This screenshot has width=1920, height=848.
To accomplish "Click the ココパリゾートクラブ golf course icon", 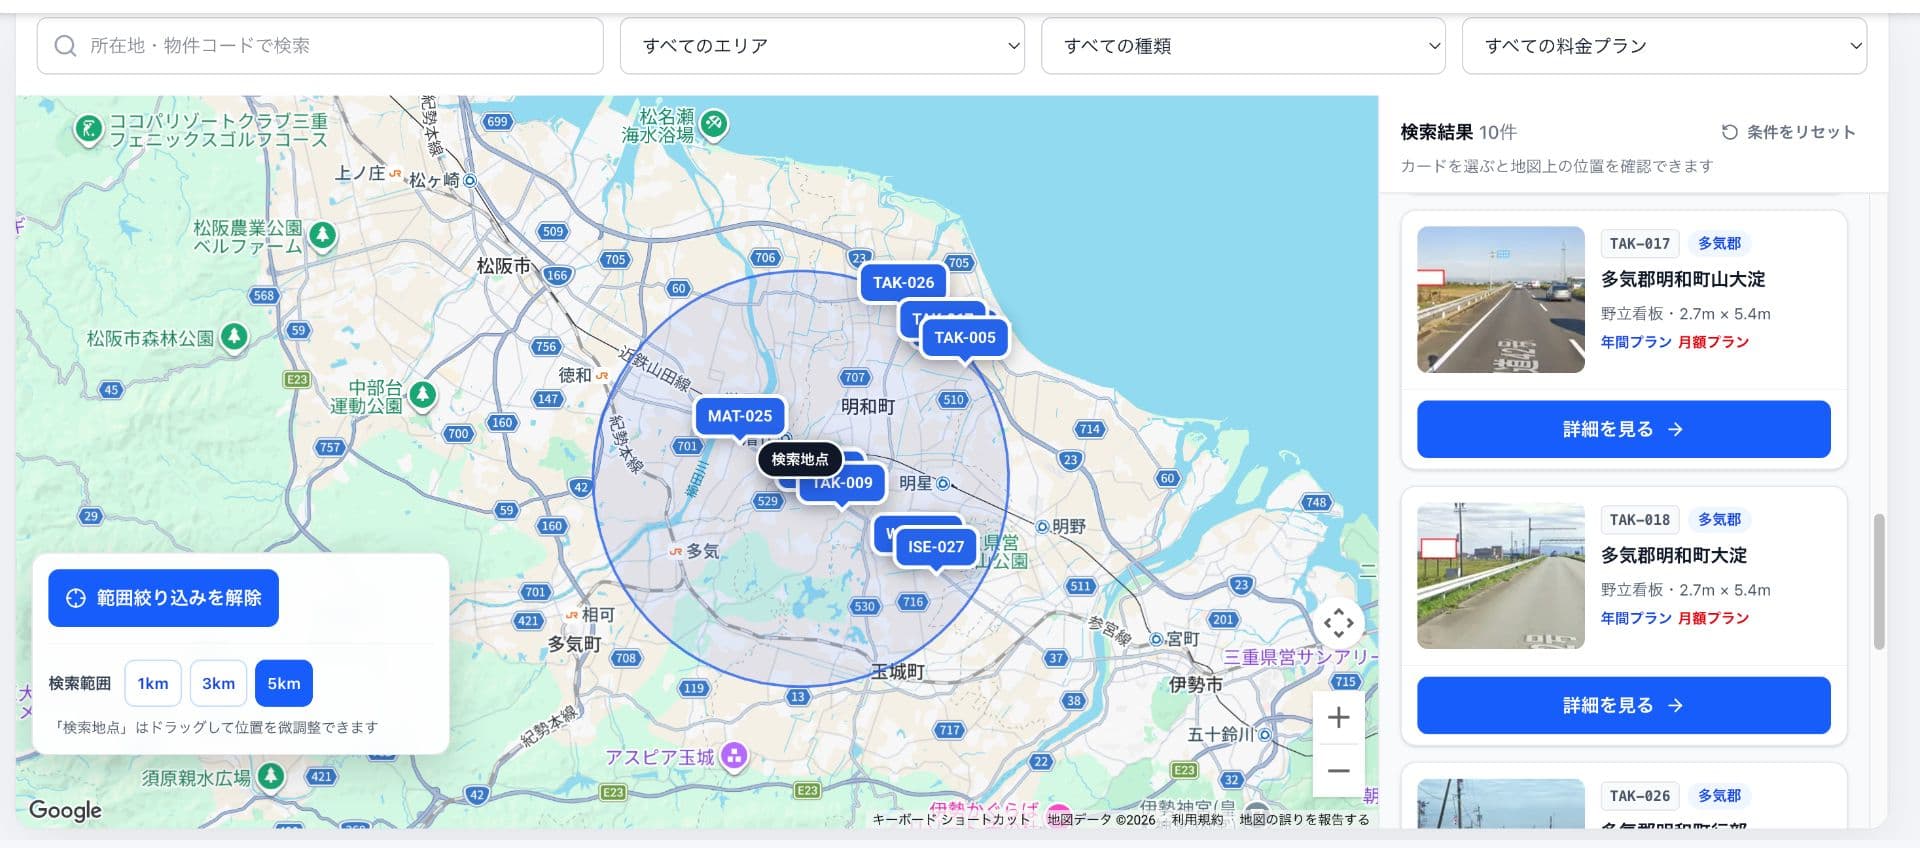I will click(x=89, y=128).
